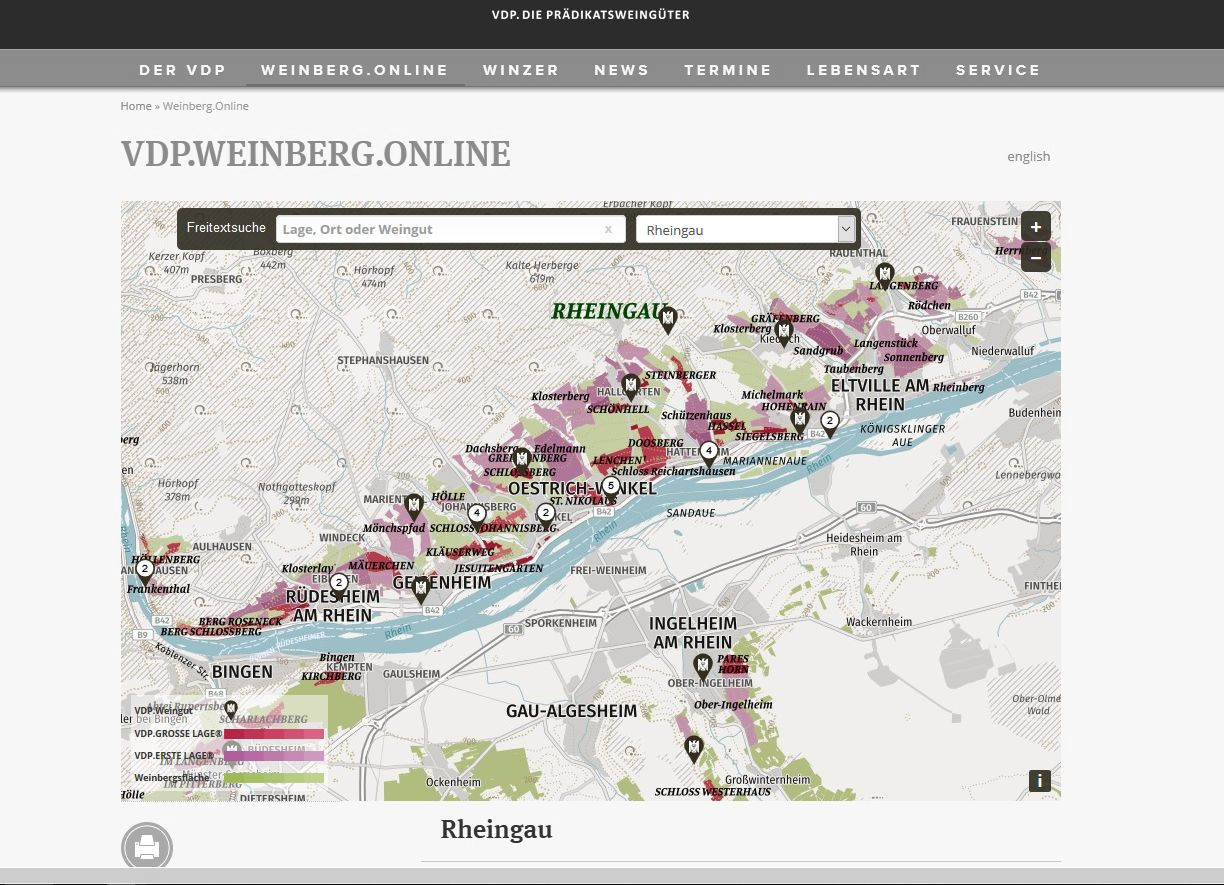Open the LEBENSART menu item
Viewport: 1224px width, 885px height.
pos(864,70)
